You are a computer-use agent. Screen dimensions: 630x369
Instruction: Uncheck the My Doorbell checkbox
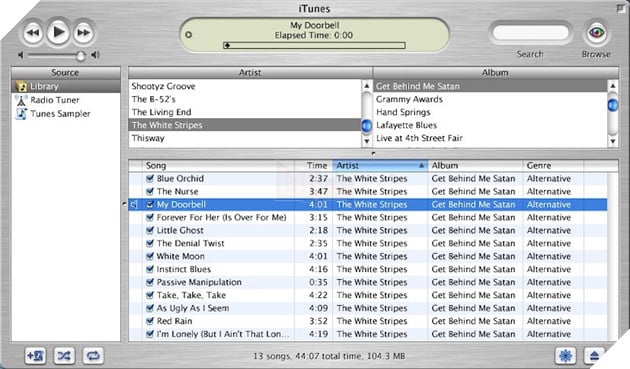pyautogui.click(x=150, y=204)
